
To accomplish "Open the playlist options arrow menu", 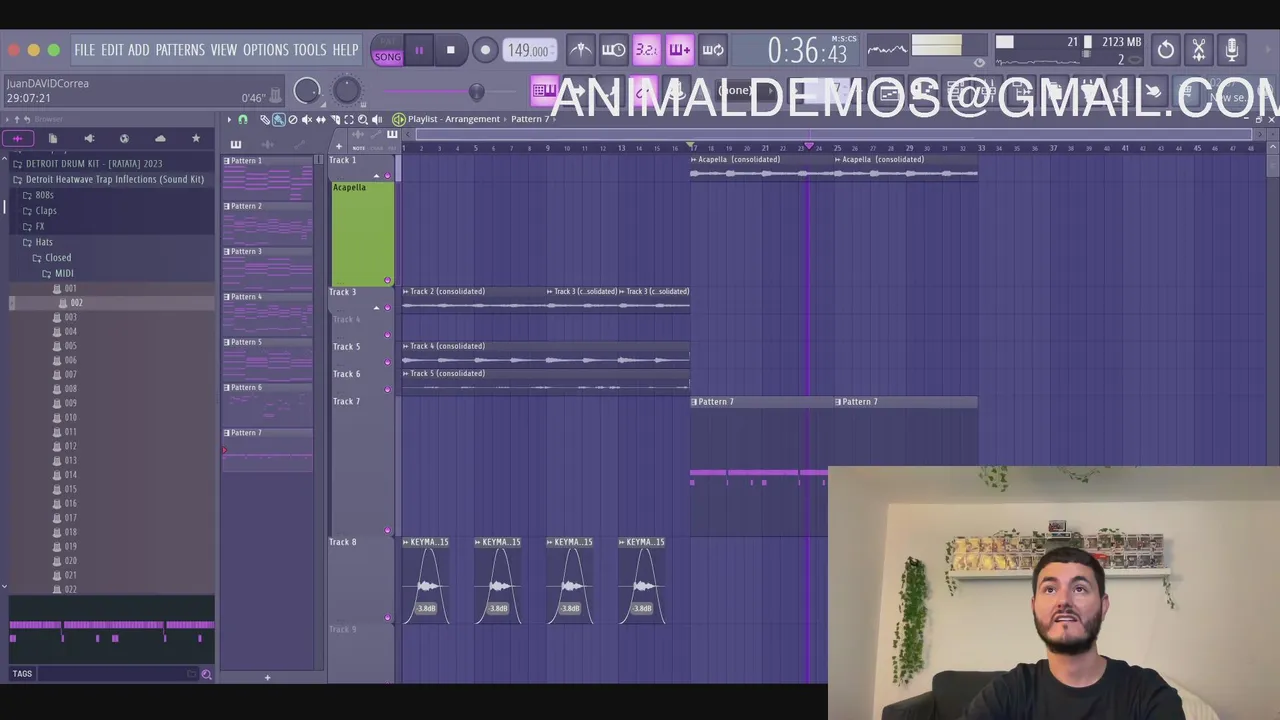I will tap(229, 119).
